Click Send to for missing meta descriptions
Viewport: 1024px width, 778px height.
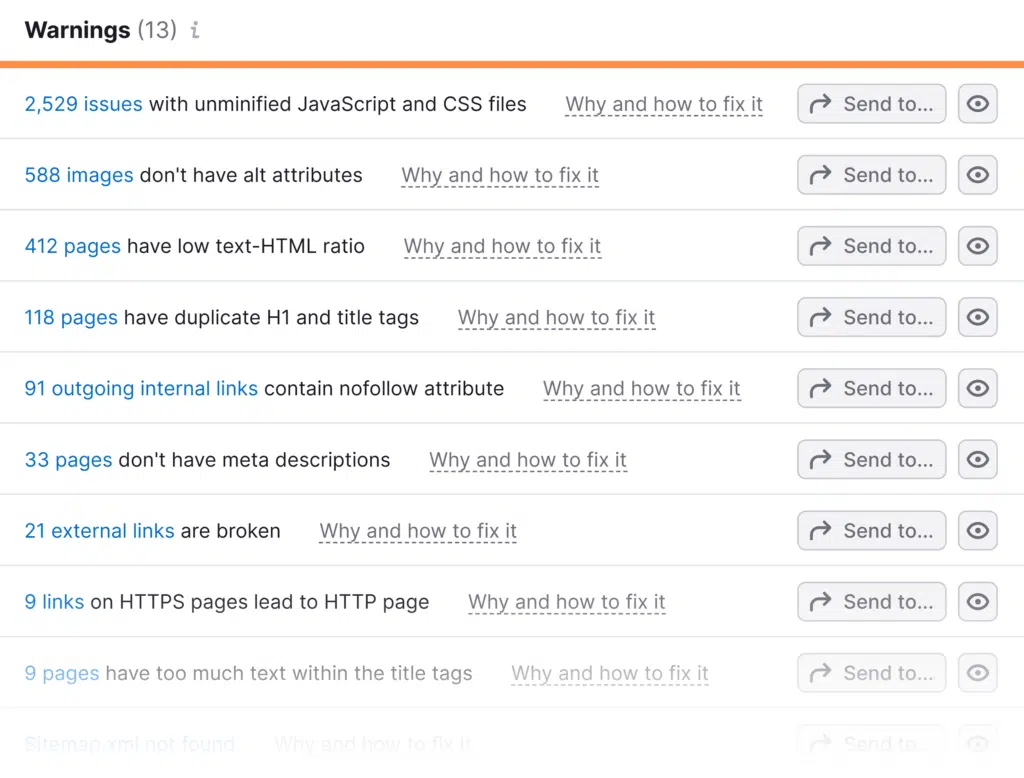(x=871, y=460)
